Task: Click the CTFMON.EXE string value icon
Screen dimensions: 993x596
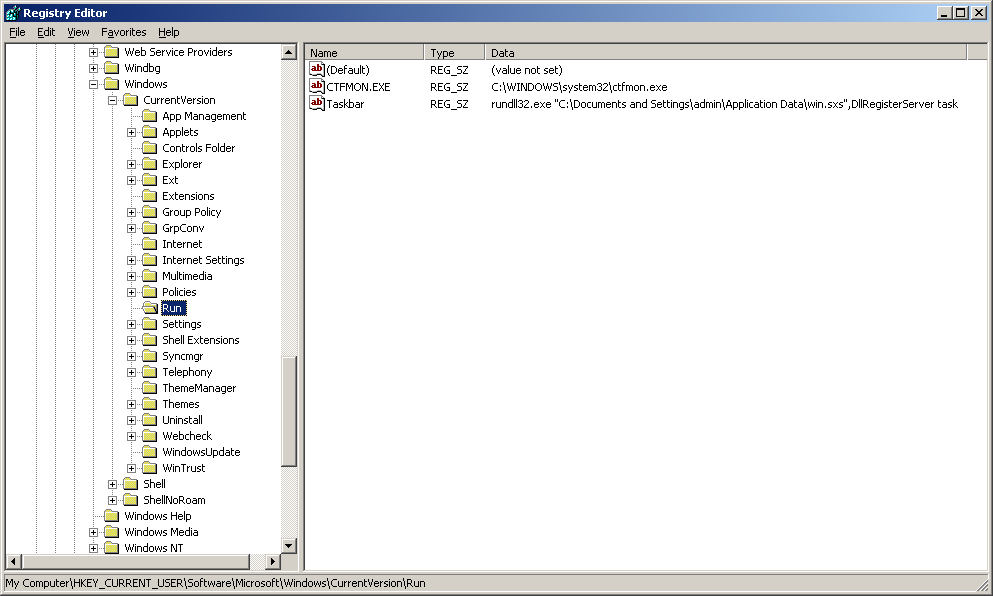Action: 317,86
